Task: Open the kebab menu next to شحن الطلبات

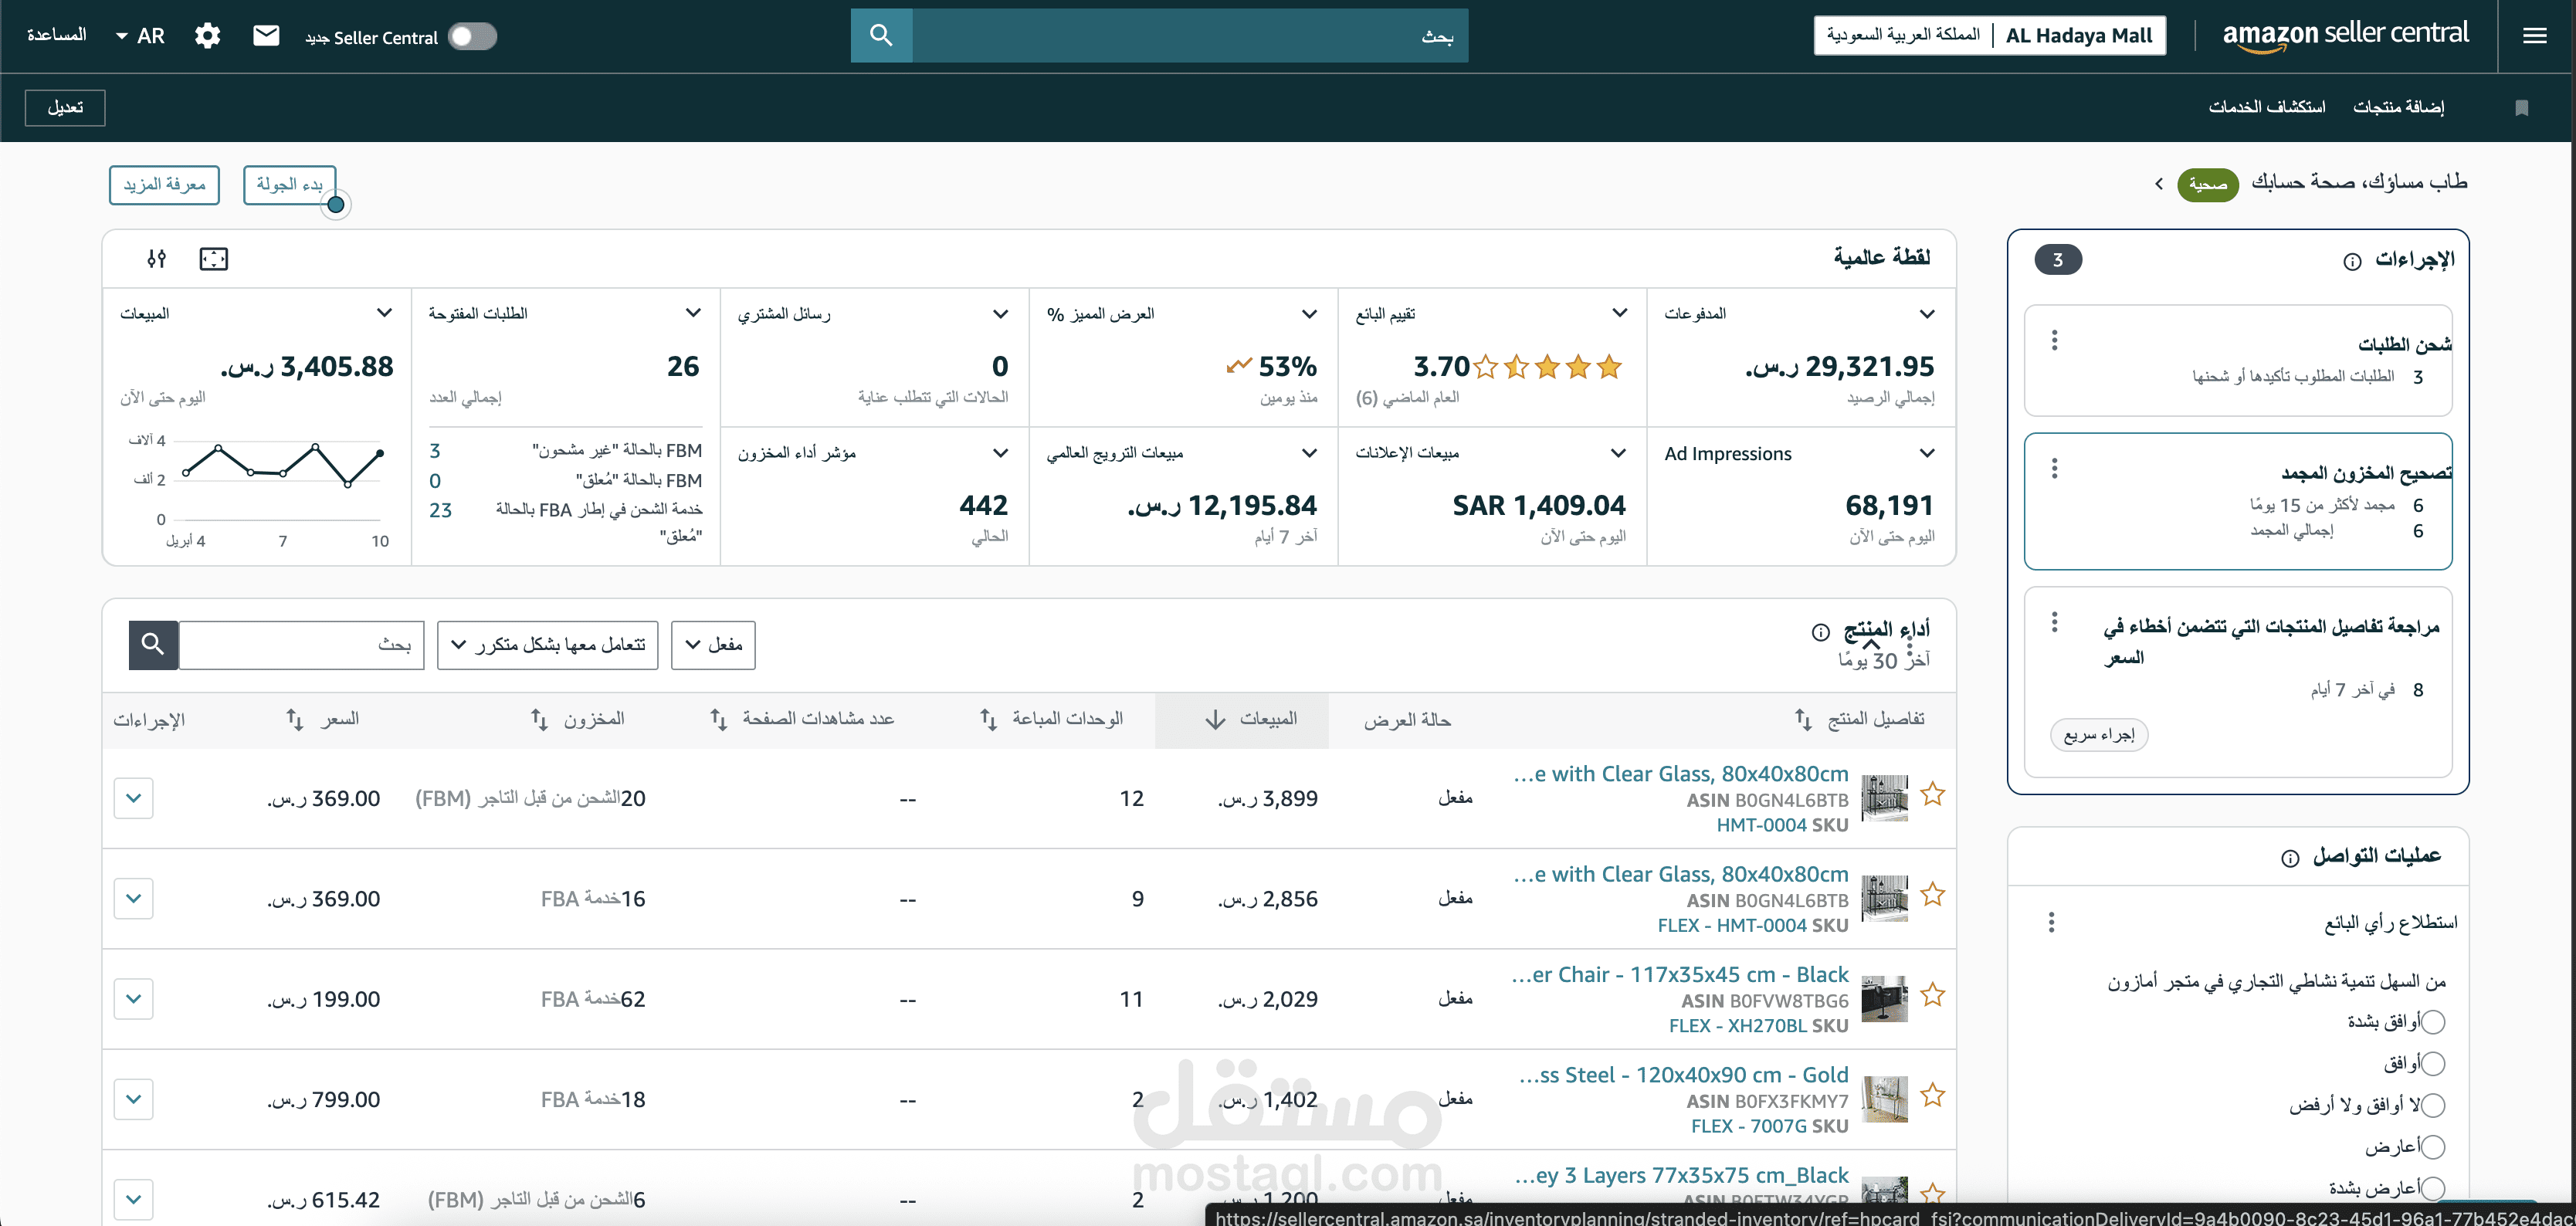Action: pos(2055,341)
